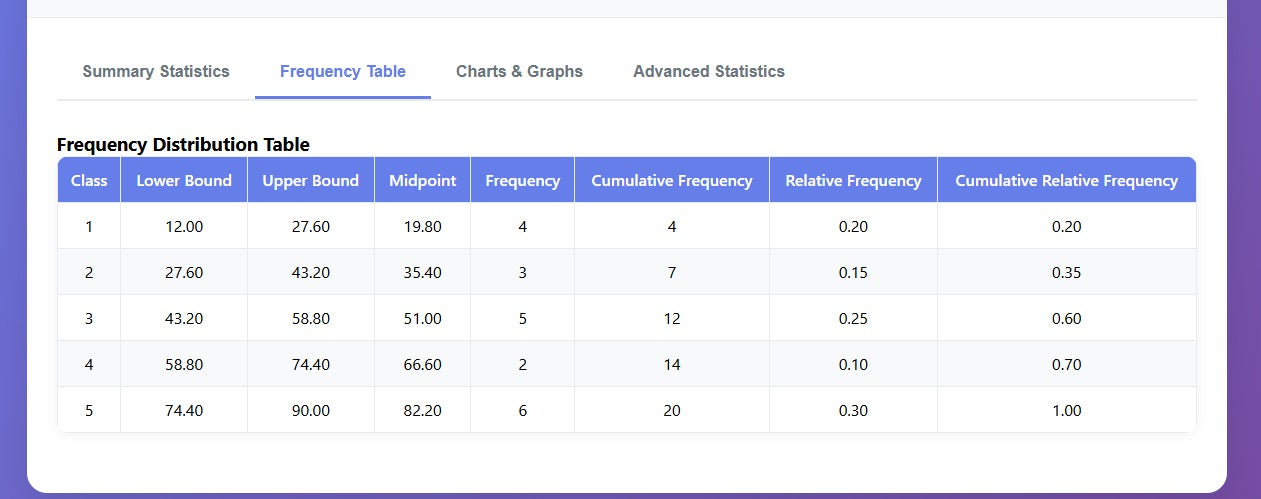Click midpoint value 66.60
The image size is (1261, 499).
point(423,365)
